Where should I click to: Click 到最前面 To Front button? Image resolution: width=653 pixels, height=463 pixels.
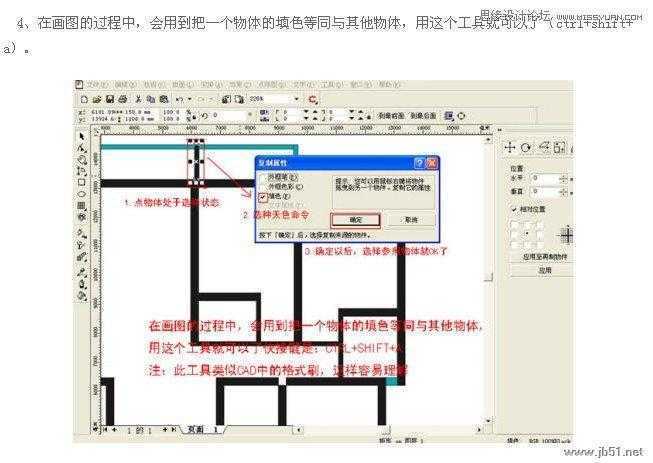tap(391, 116)
